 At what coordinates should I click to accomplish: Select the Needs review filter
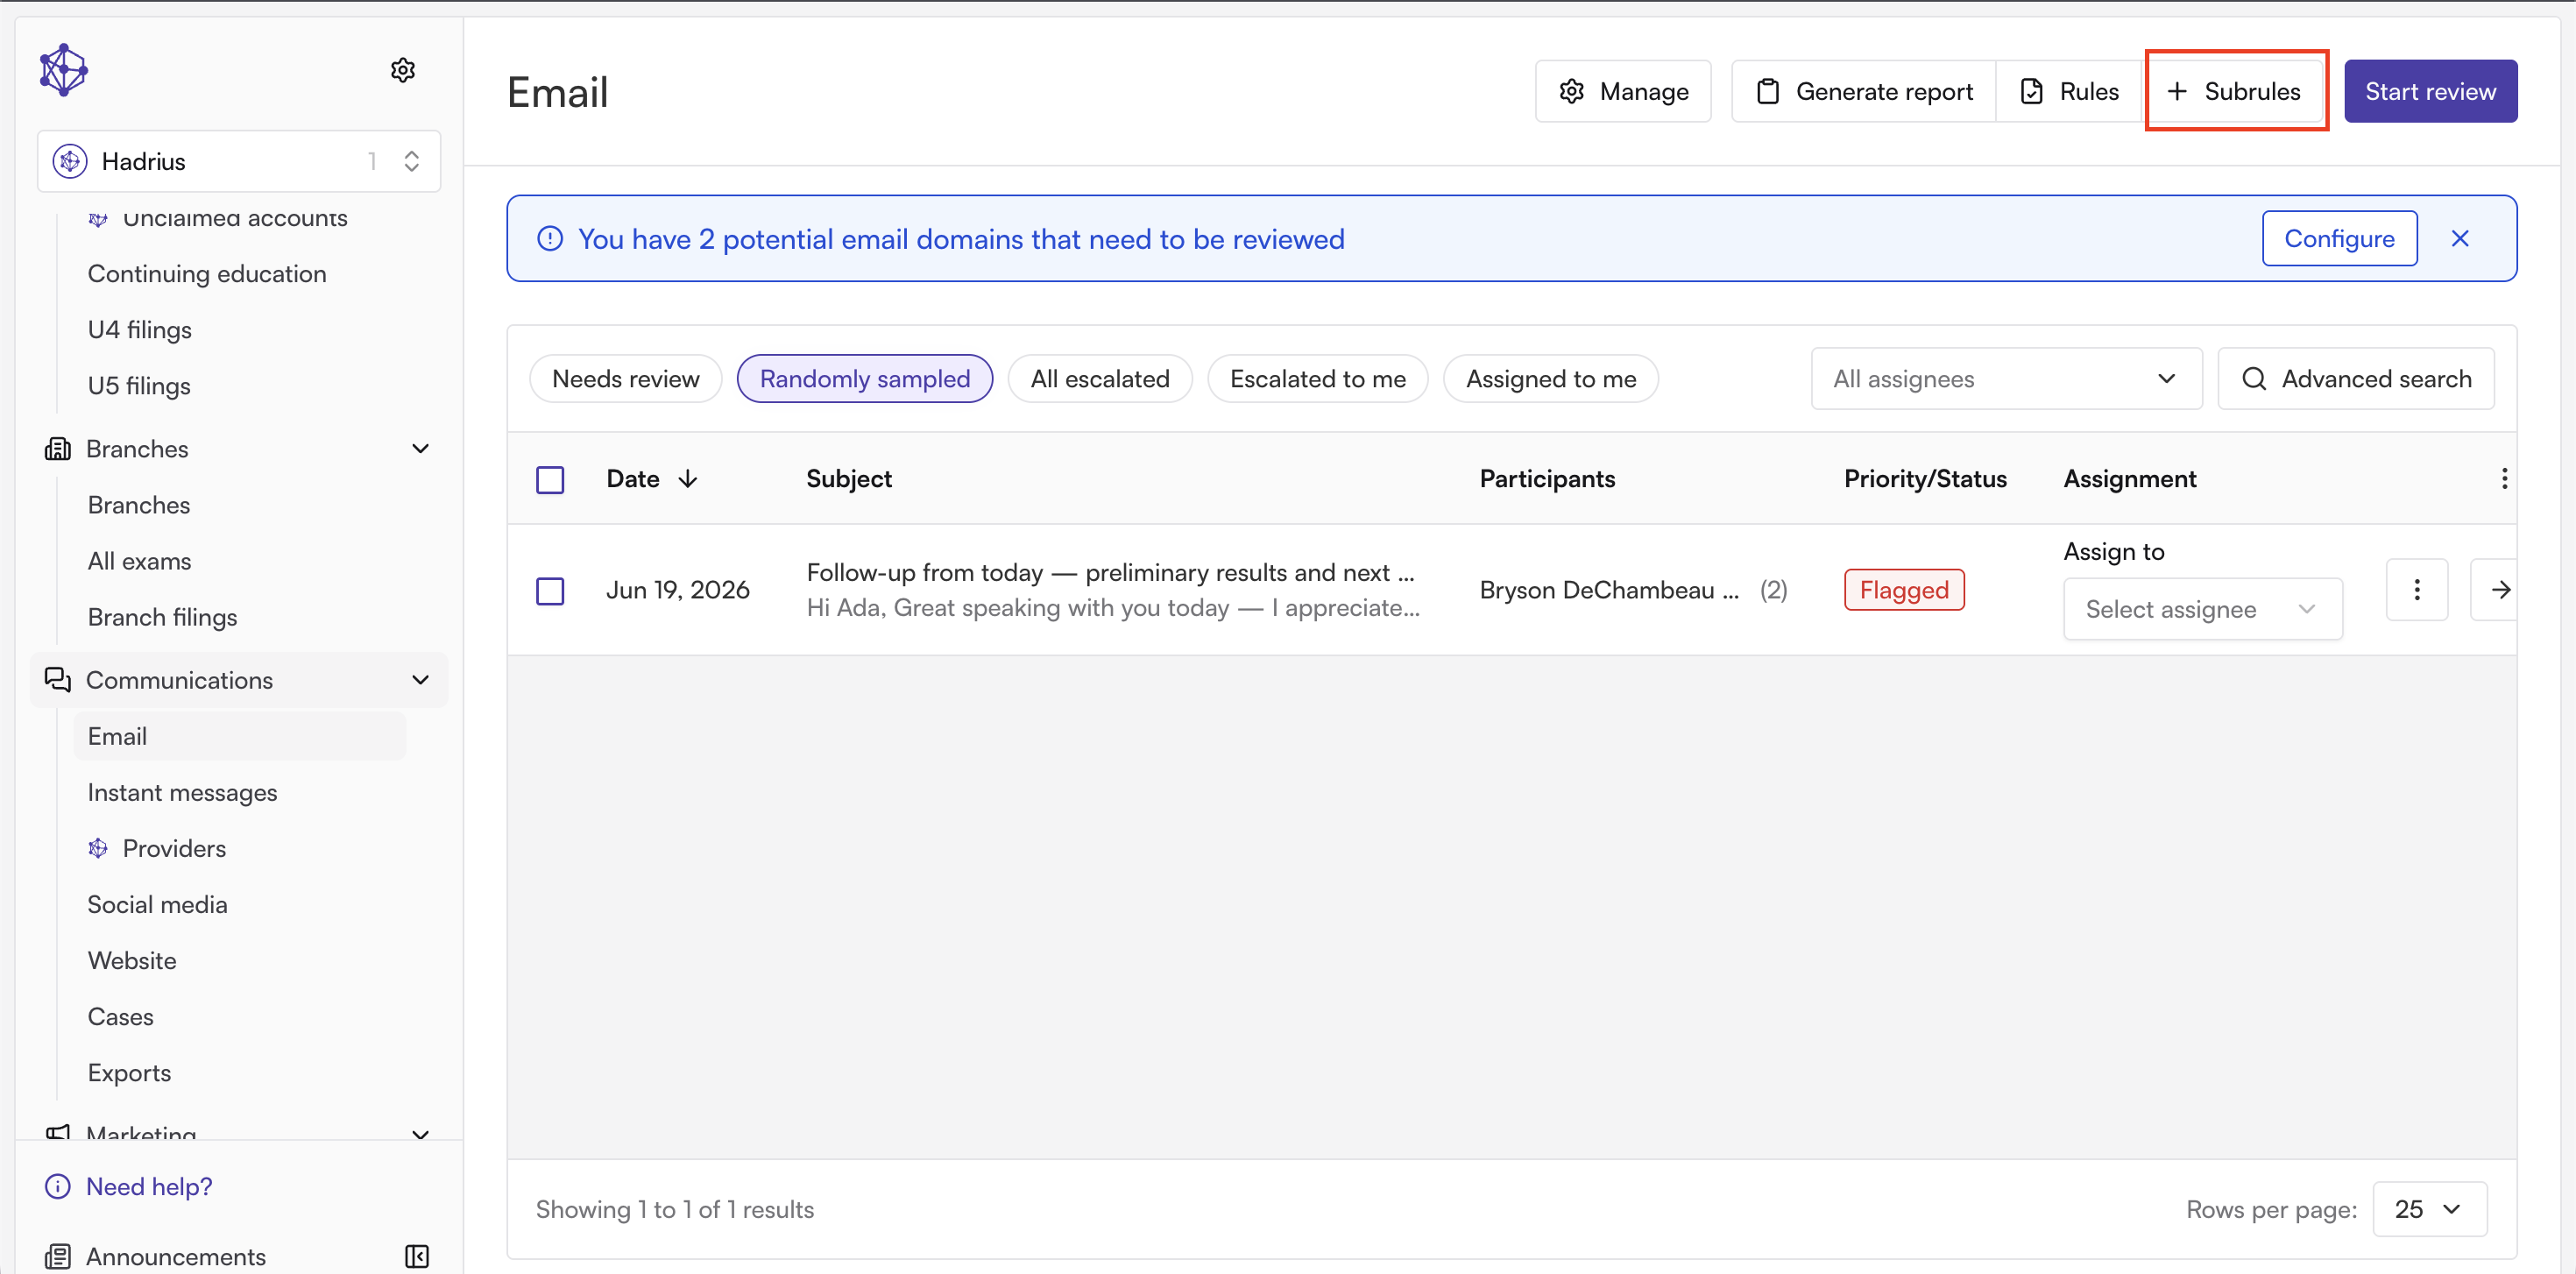[626, 379]
